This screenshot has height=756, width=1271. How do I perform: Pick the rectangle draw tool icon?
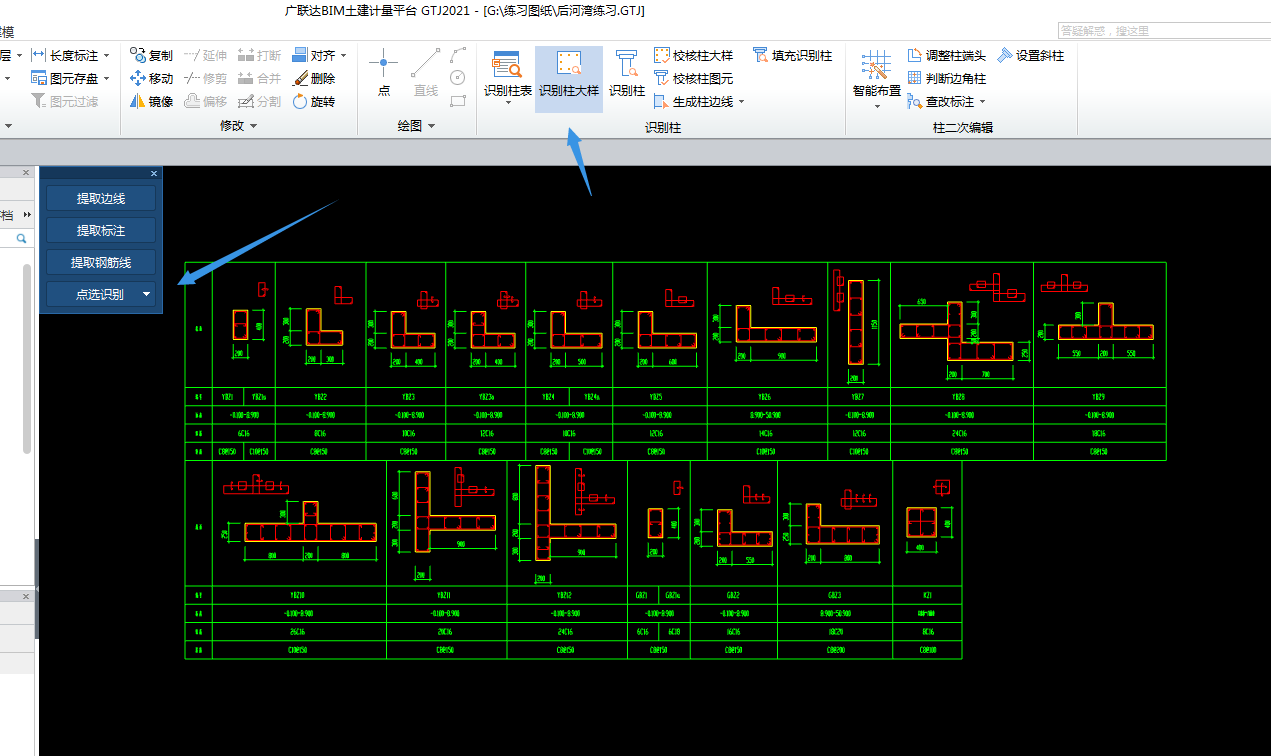(458, 100)
